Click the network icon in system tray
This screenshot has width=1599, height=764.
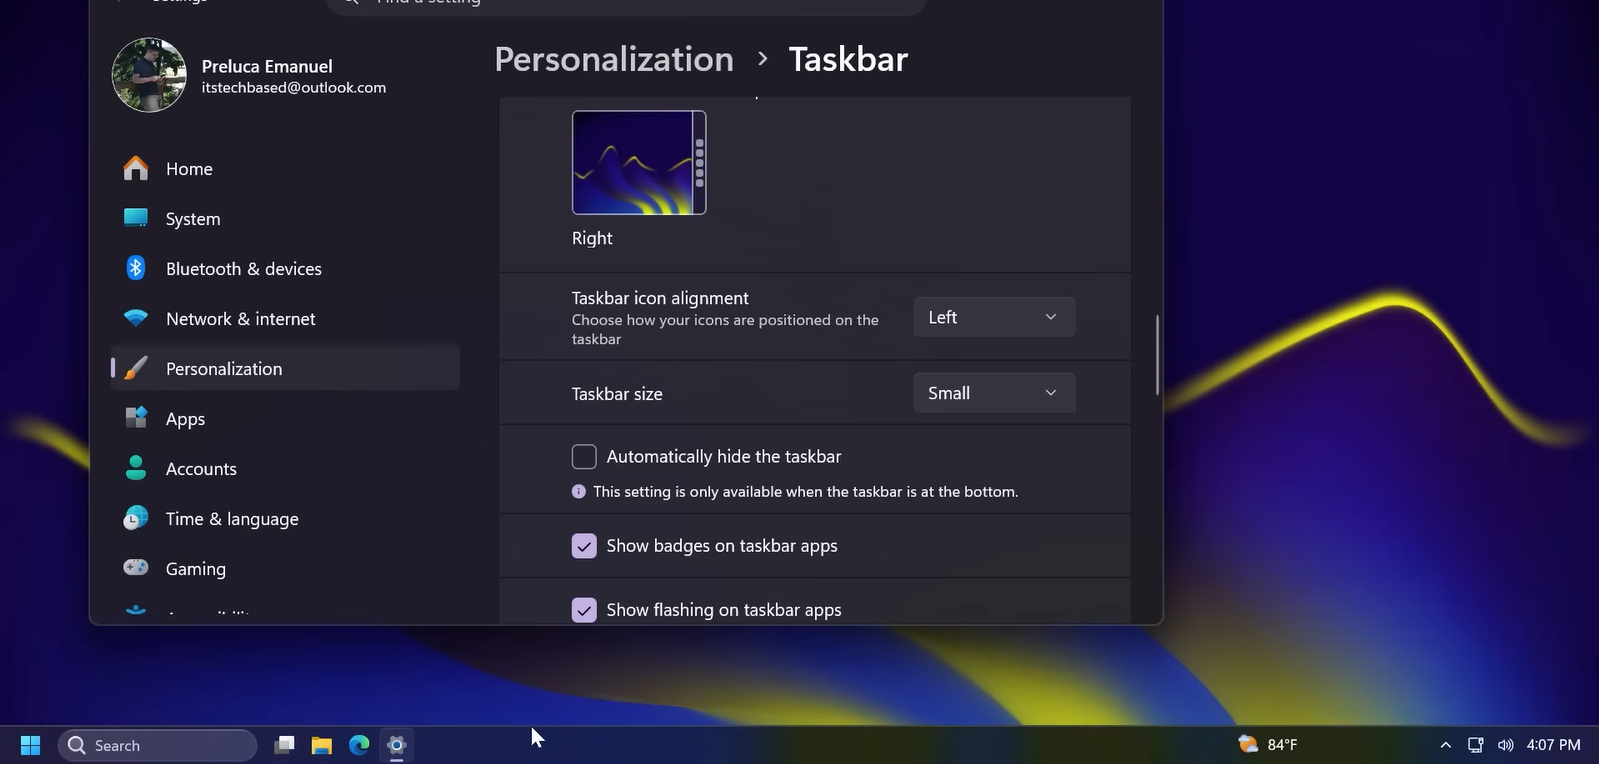point(1476,745)
